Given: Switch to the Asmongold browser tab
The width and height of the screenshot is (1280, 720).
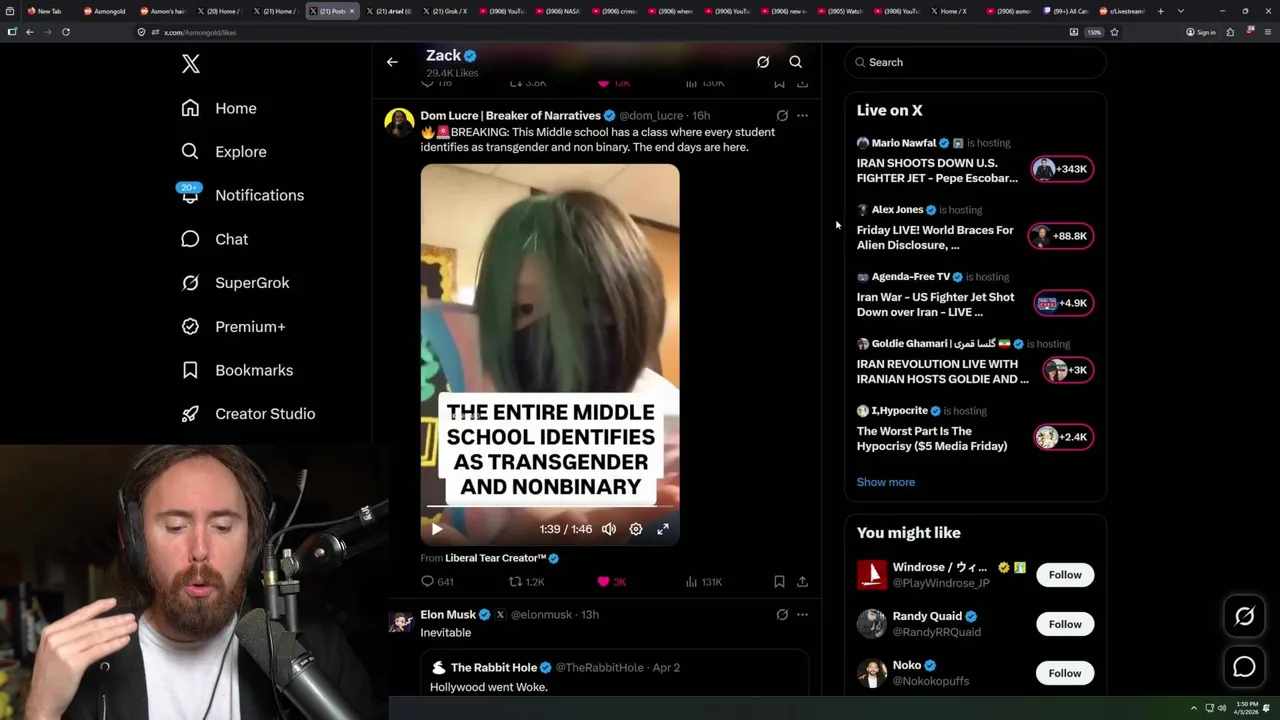Looking at the screenshot, I should tap(105, 11).
